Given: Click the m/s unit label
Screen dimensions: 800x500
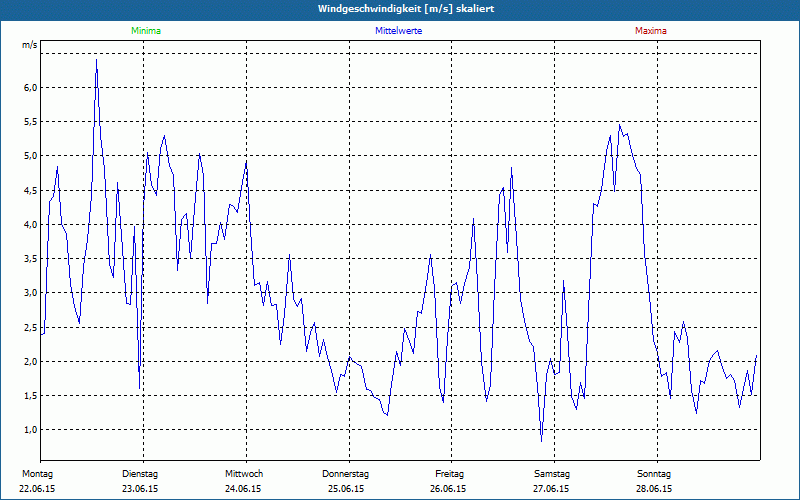Looking at the screenshot, I should pos(30,45).
